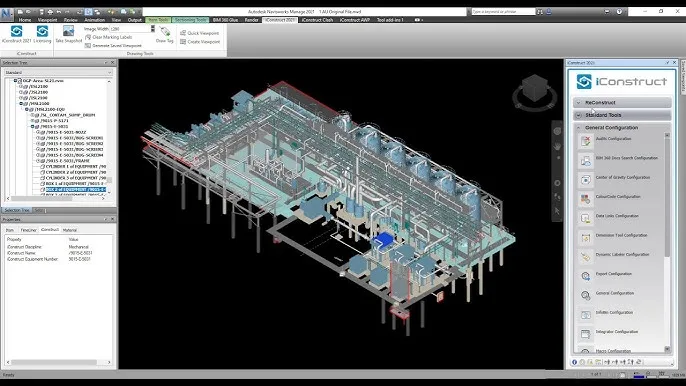Switch to Selection Tree bottom tab
This screenshot has height=386, width=686.
tap(17, 211)
